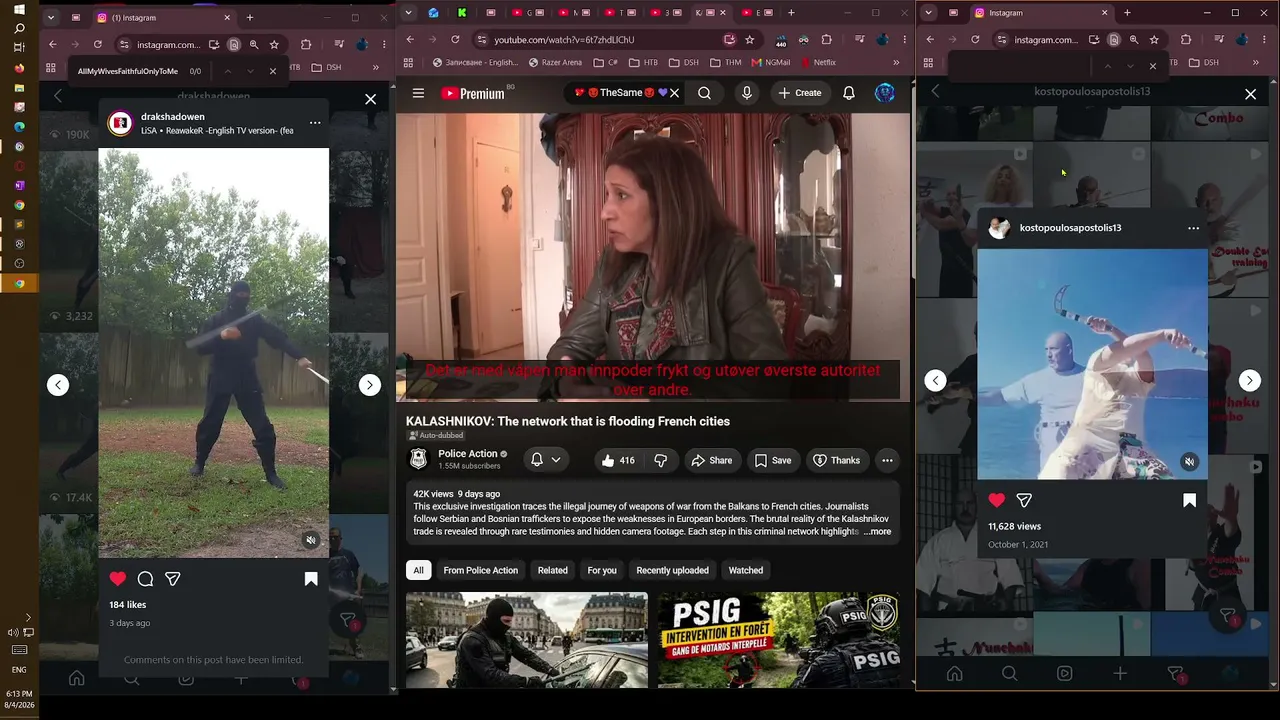Select the "Related" filter chip
1280x720 pixels.
(x=553, y=570)
